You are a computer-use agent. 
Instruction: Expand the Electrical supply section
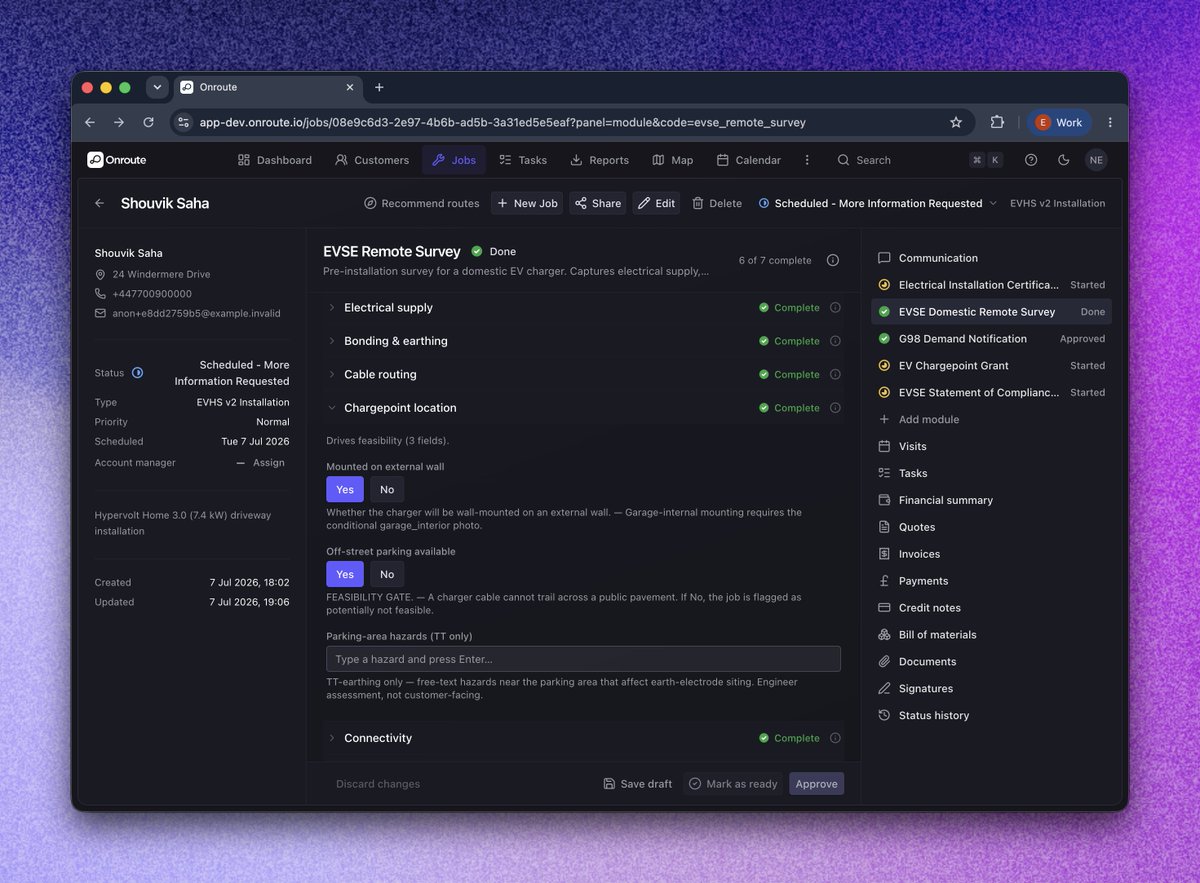(583, 308)
